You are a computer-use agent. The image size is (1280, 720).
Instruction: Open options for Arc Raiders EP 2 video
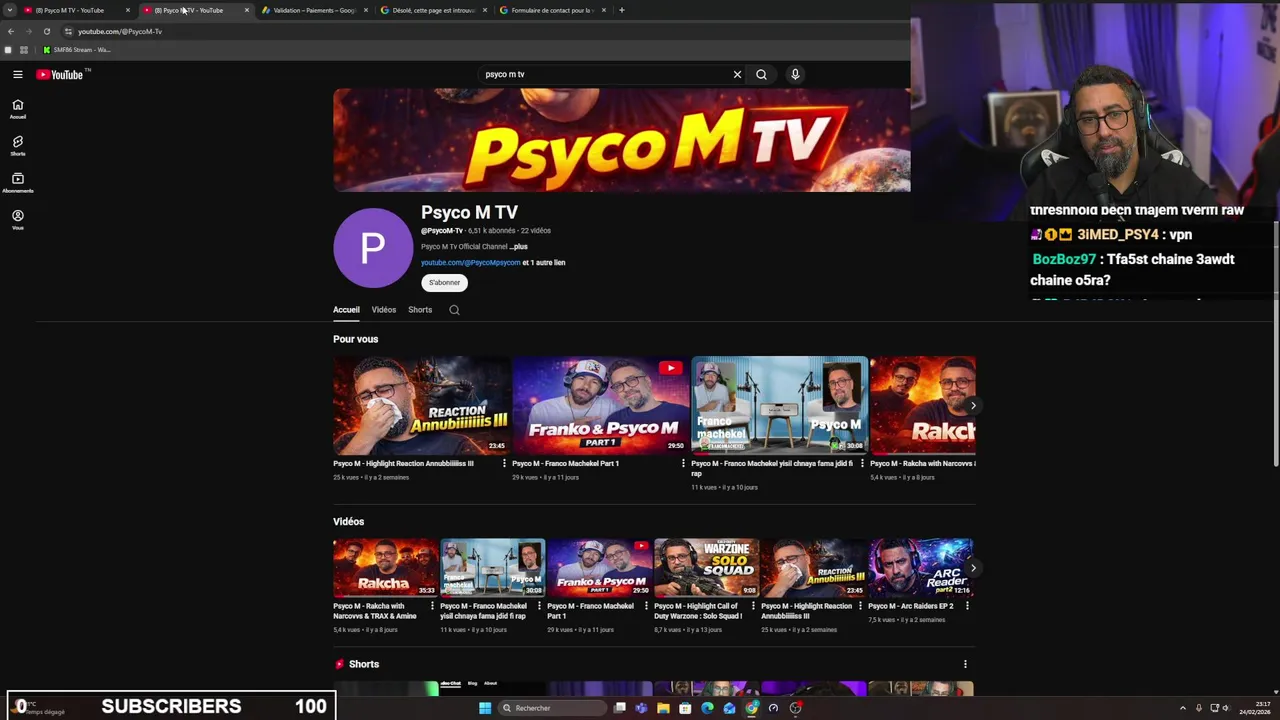(967, 606)
